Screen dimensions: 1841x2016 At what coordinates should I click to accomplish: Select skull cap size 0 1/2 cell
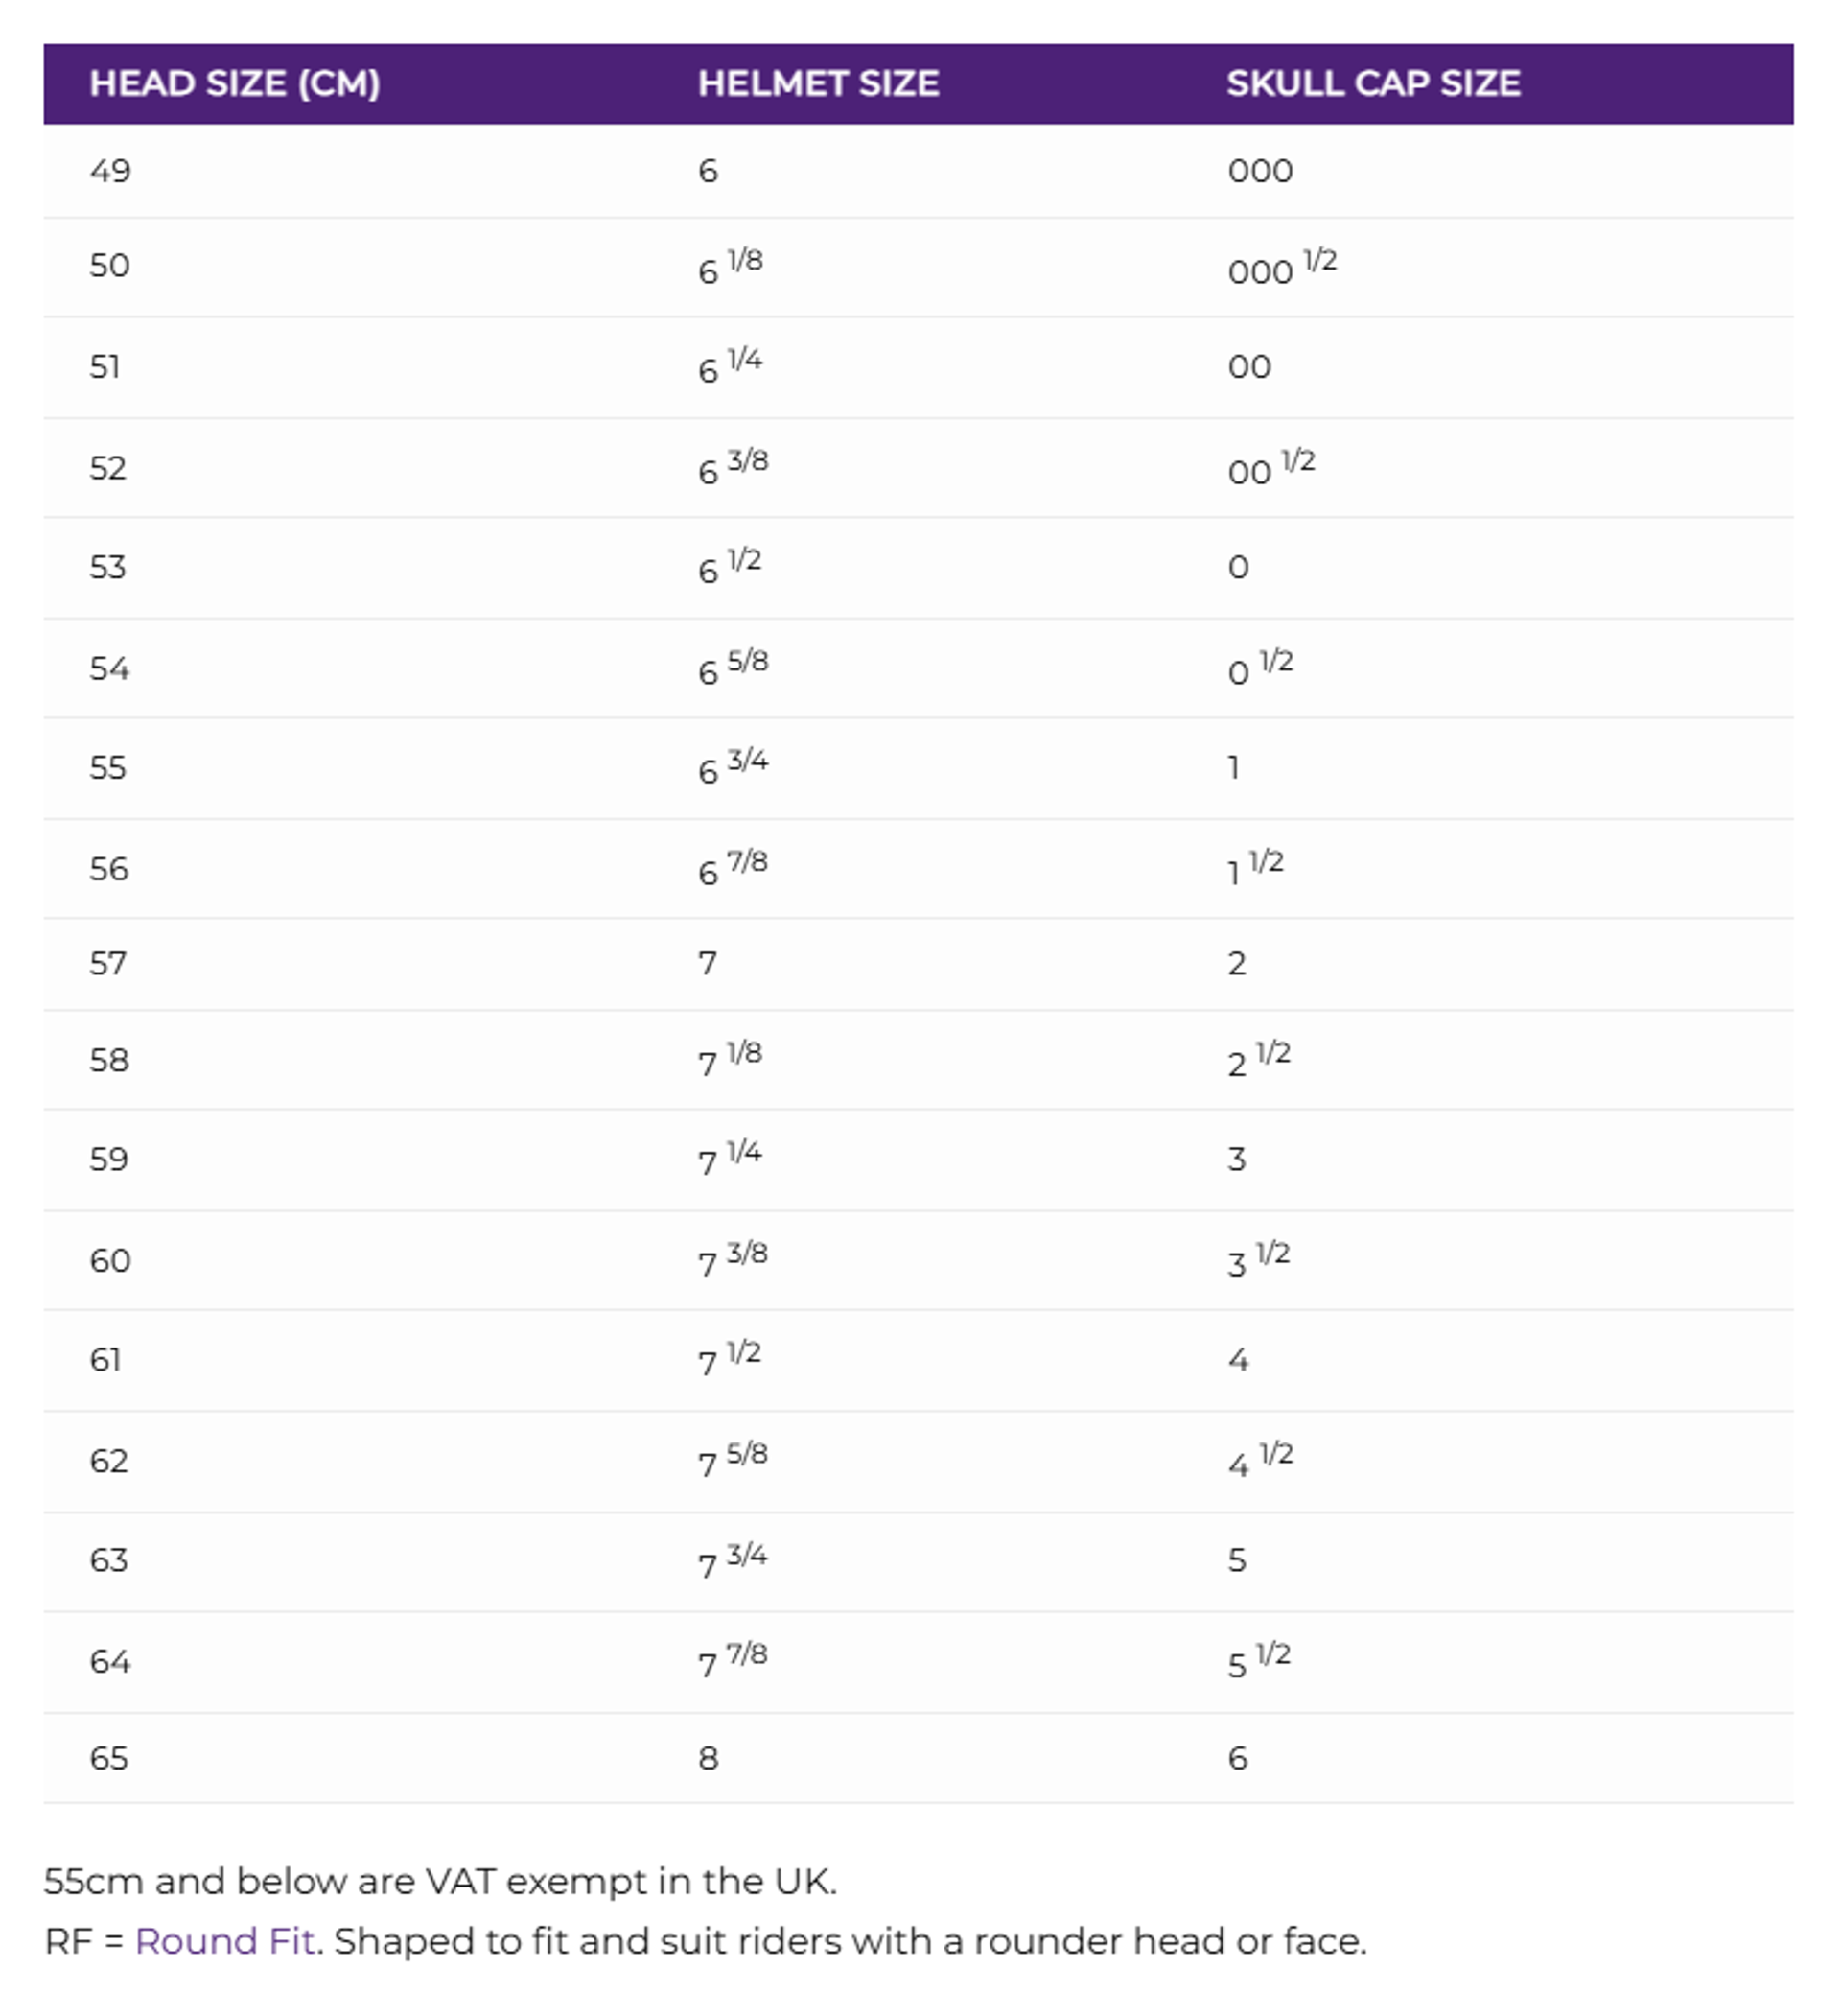pyautogui.click(x=1260, y=668)
